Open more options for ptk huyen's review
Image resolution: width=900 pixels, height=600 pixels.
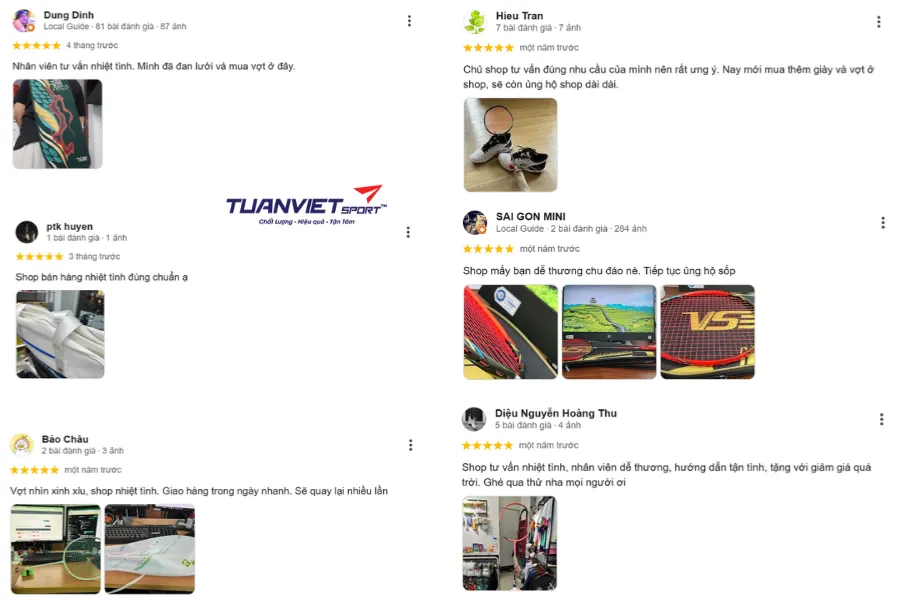click(408, 233)
